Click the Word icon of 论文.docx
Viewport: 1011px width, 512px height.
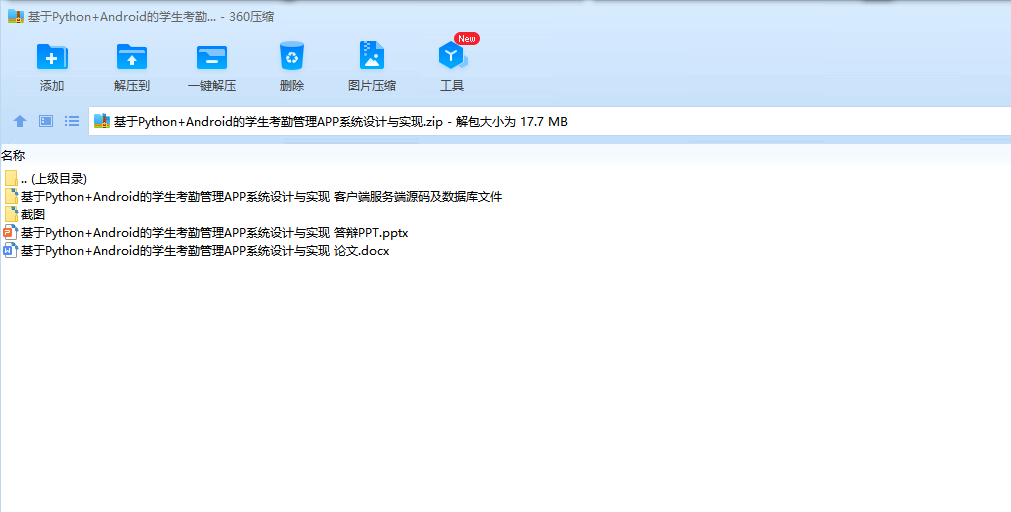pyautogui.click(x=10, y=251)
